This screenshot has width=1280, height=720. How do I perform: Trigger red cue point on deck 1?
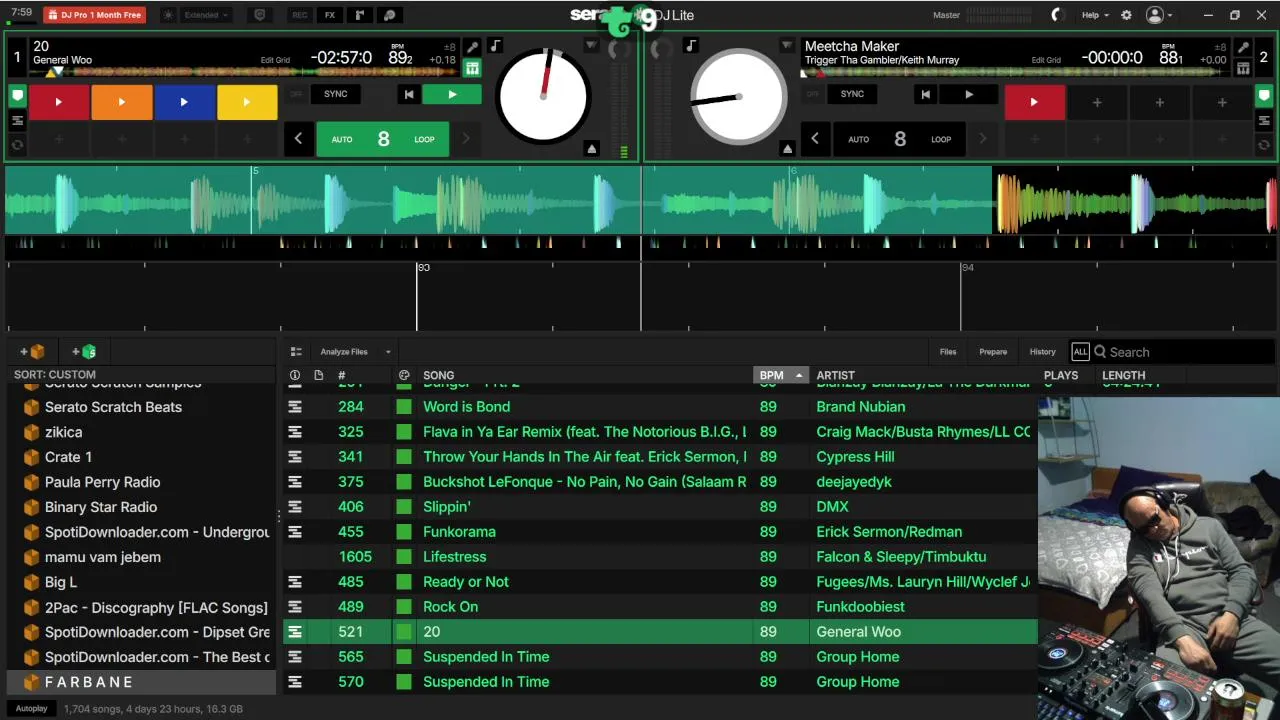[x=59, y=102]
